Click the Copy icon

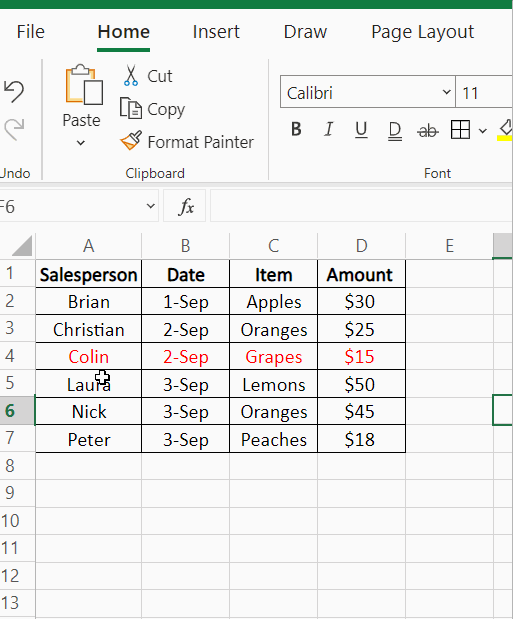[130, 108]
